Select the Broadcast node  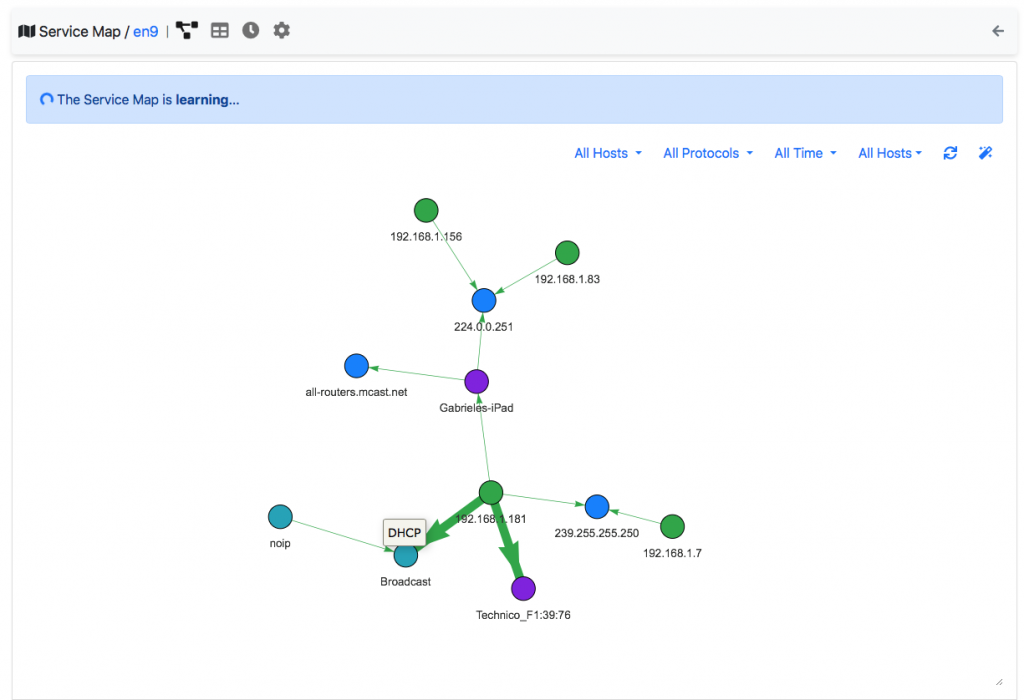(x=406, y=556)
